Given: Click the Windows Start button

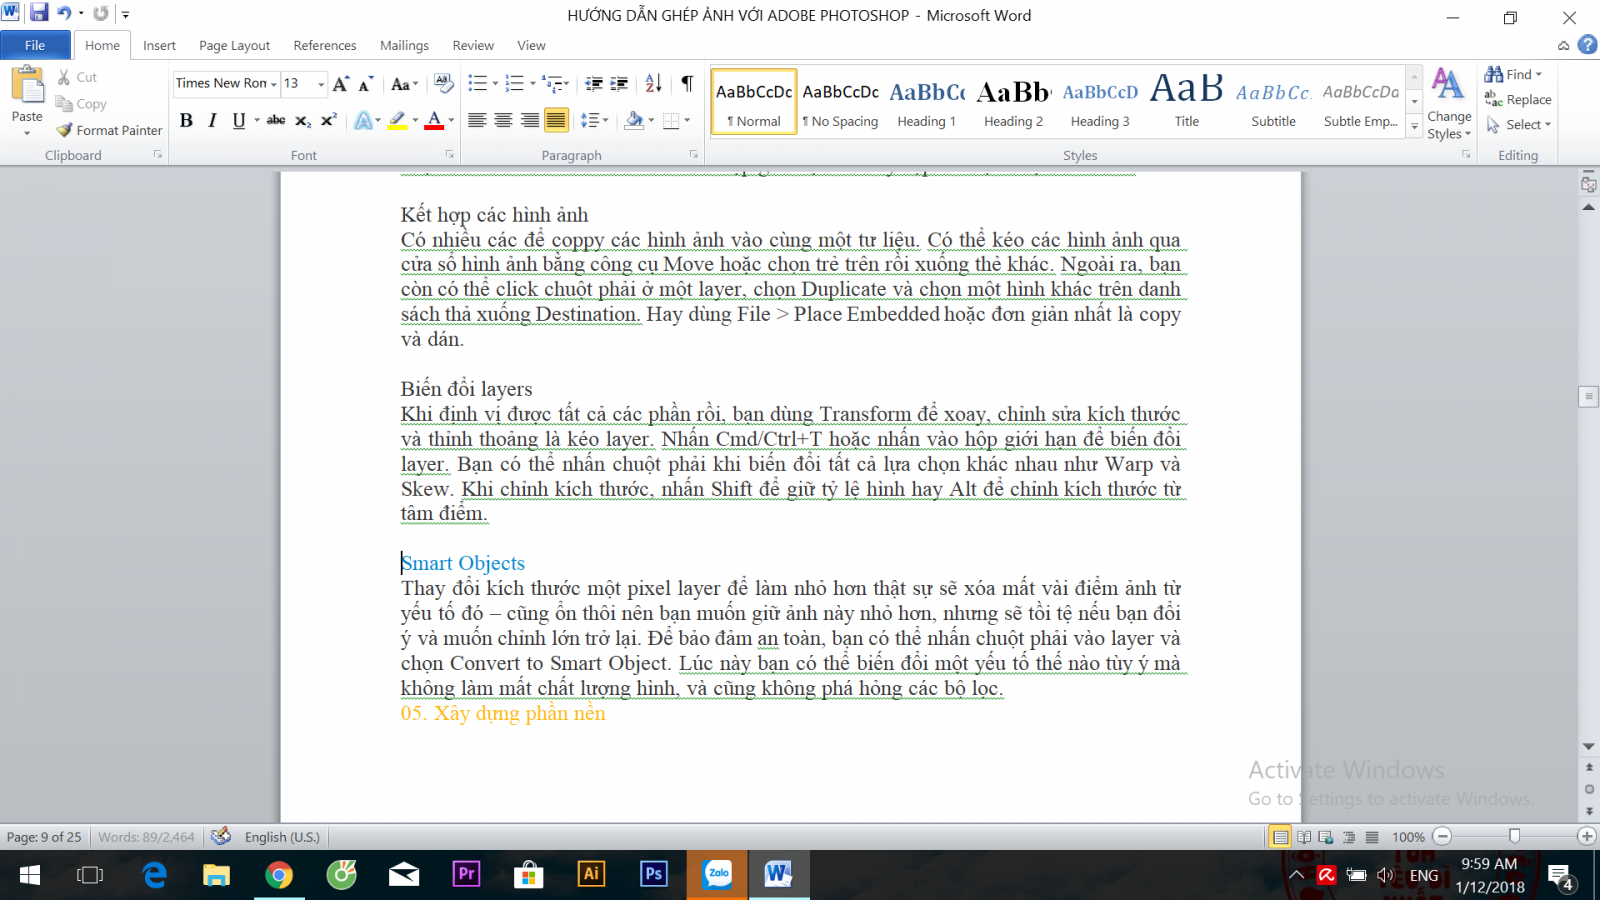Looking at the screenshot, I should tap(30, 875).
